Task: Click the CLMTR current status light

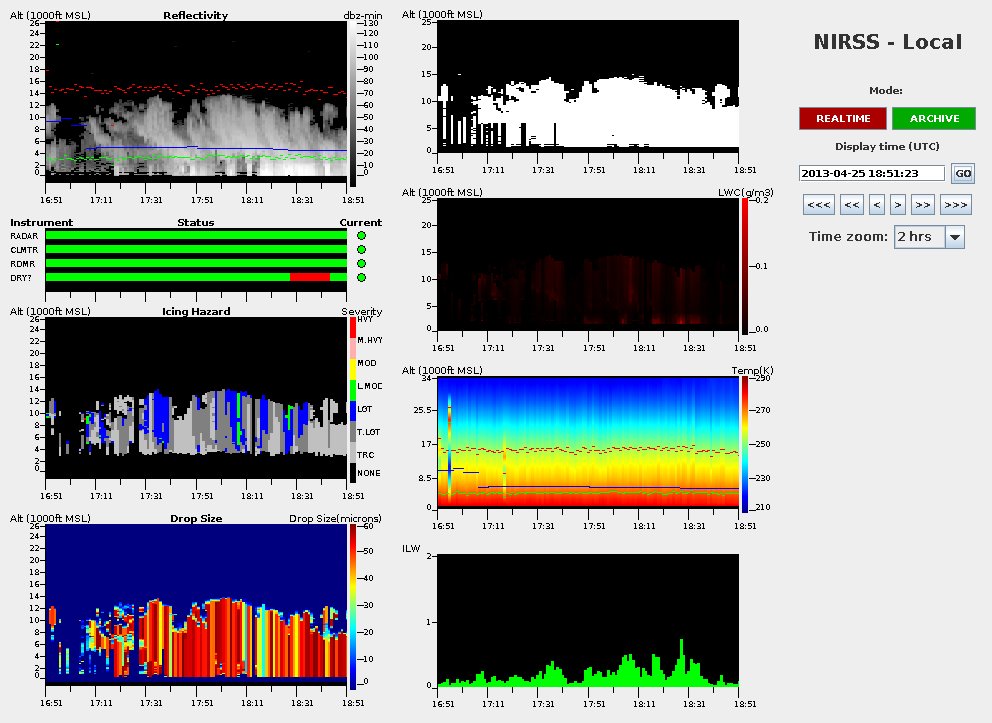Action: [361, 249]
